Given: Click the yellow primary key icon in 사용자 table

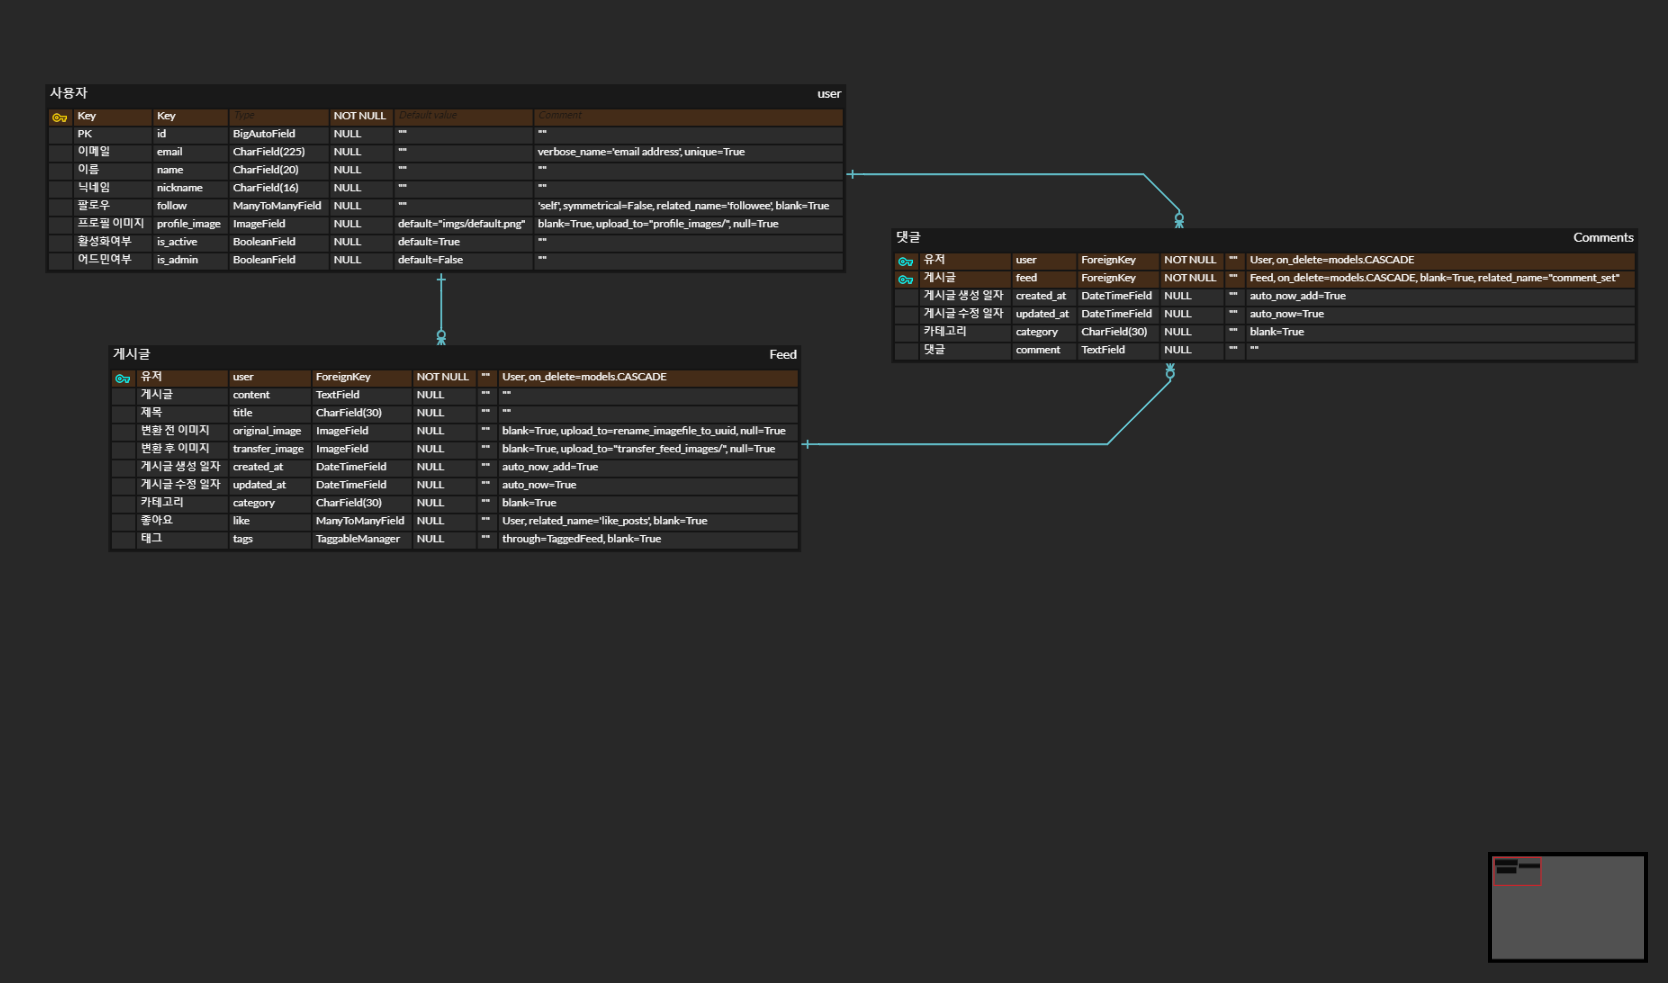Looking at the screenshot, I should (x=59, y=117).
